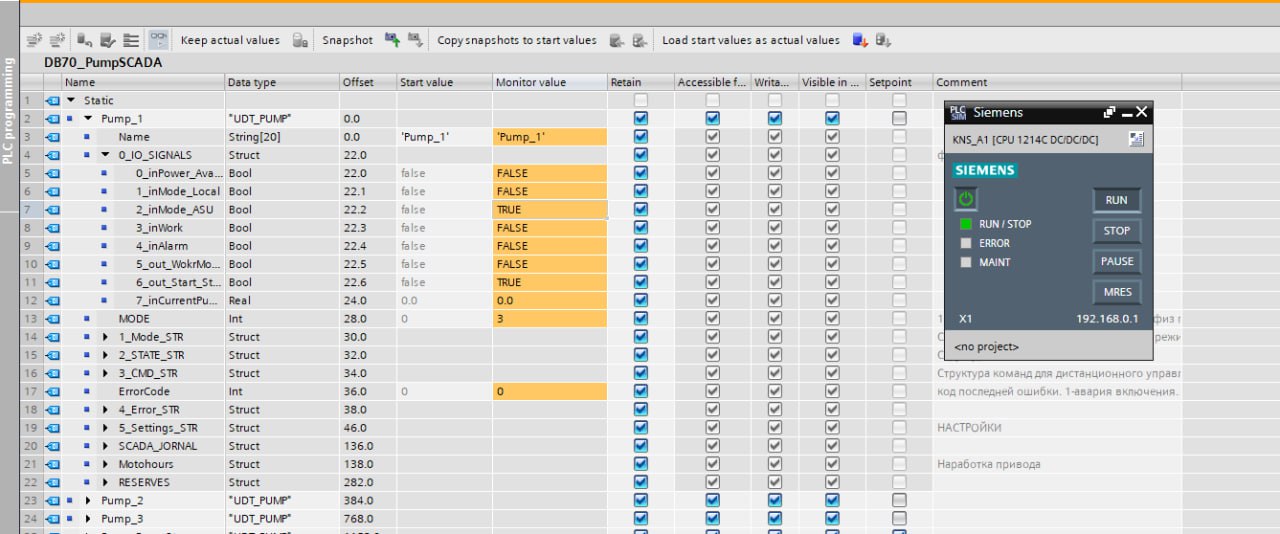Click the Comment column header
1280x534 pixels.
(1057, 82)
